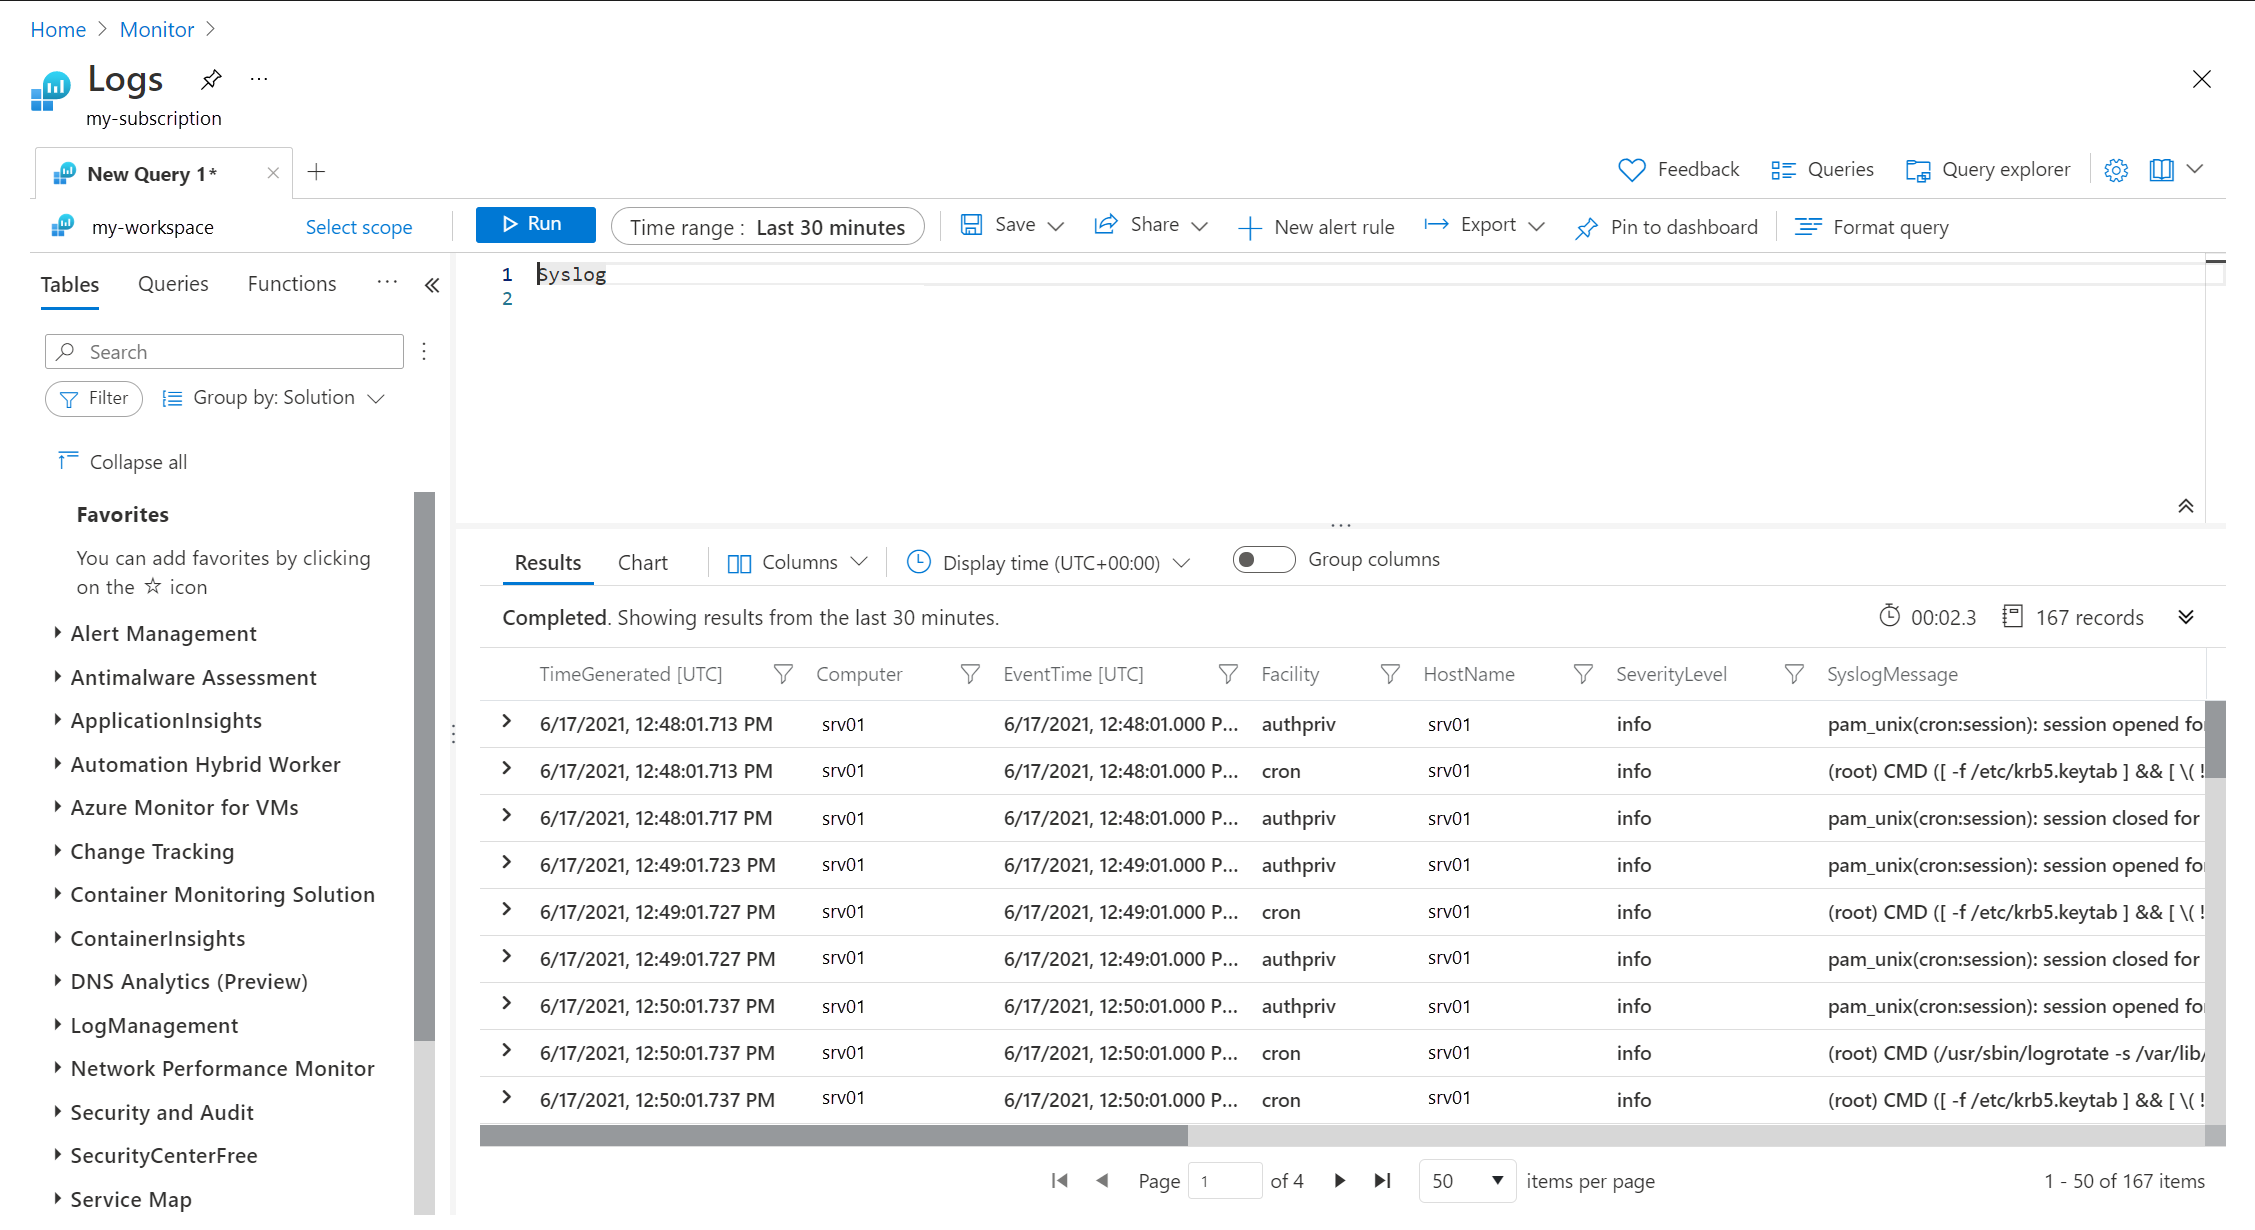Open Group by: Solution dropdown
2255x1230 pixels.
[274, 398]
